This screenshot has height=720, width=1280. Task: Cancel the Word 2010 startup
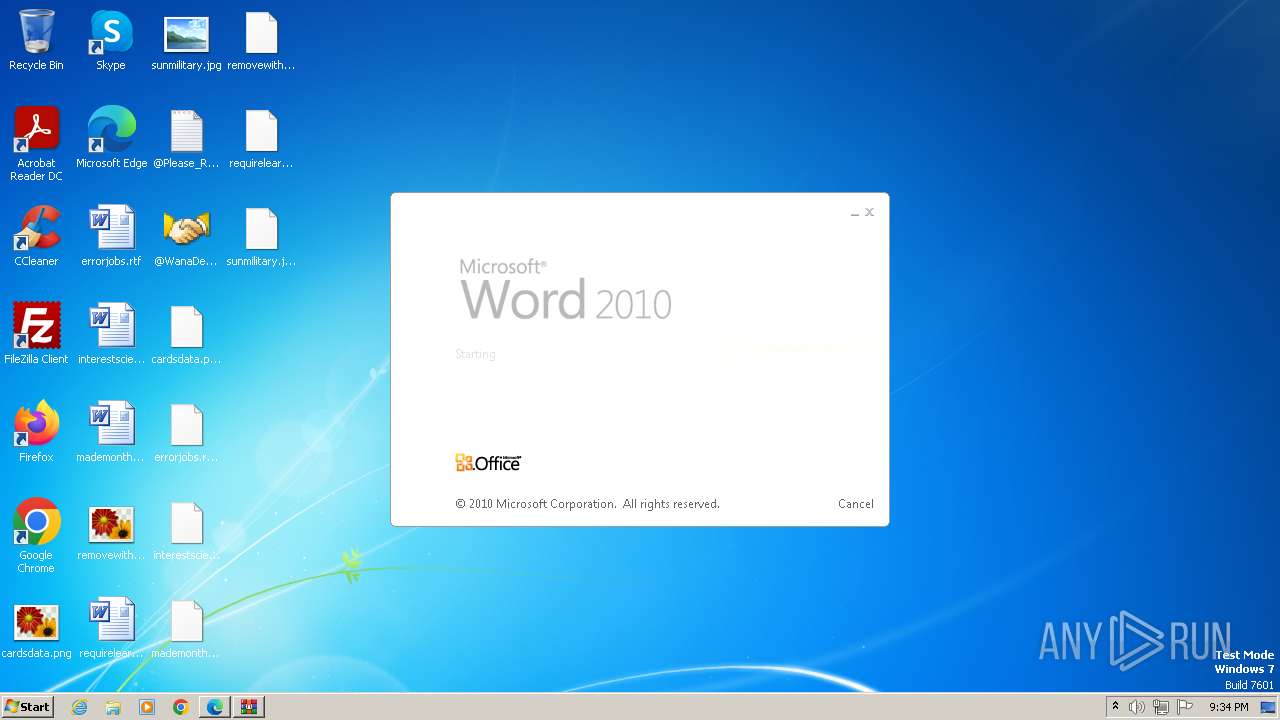pos(855,504)
